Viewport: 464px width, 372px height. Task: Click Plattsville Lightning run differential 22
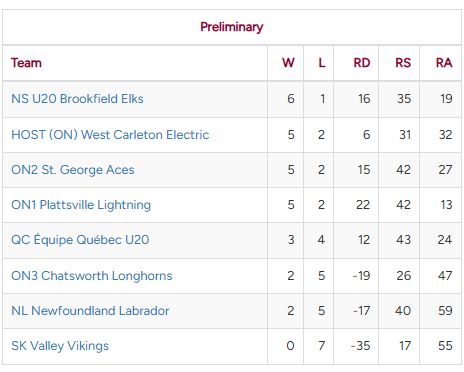tap(363, 205)
